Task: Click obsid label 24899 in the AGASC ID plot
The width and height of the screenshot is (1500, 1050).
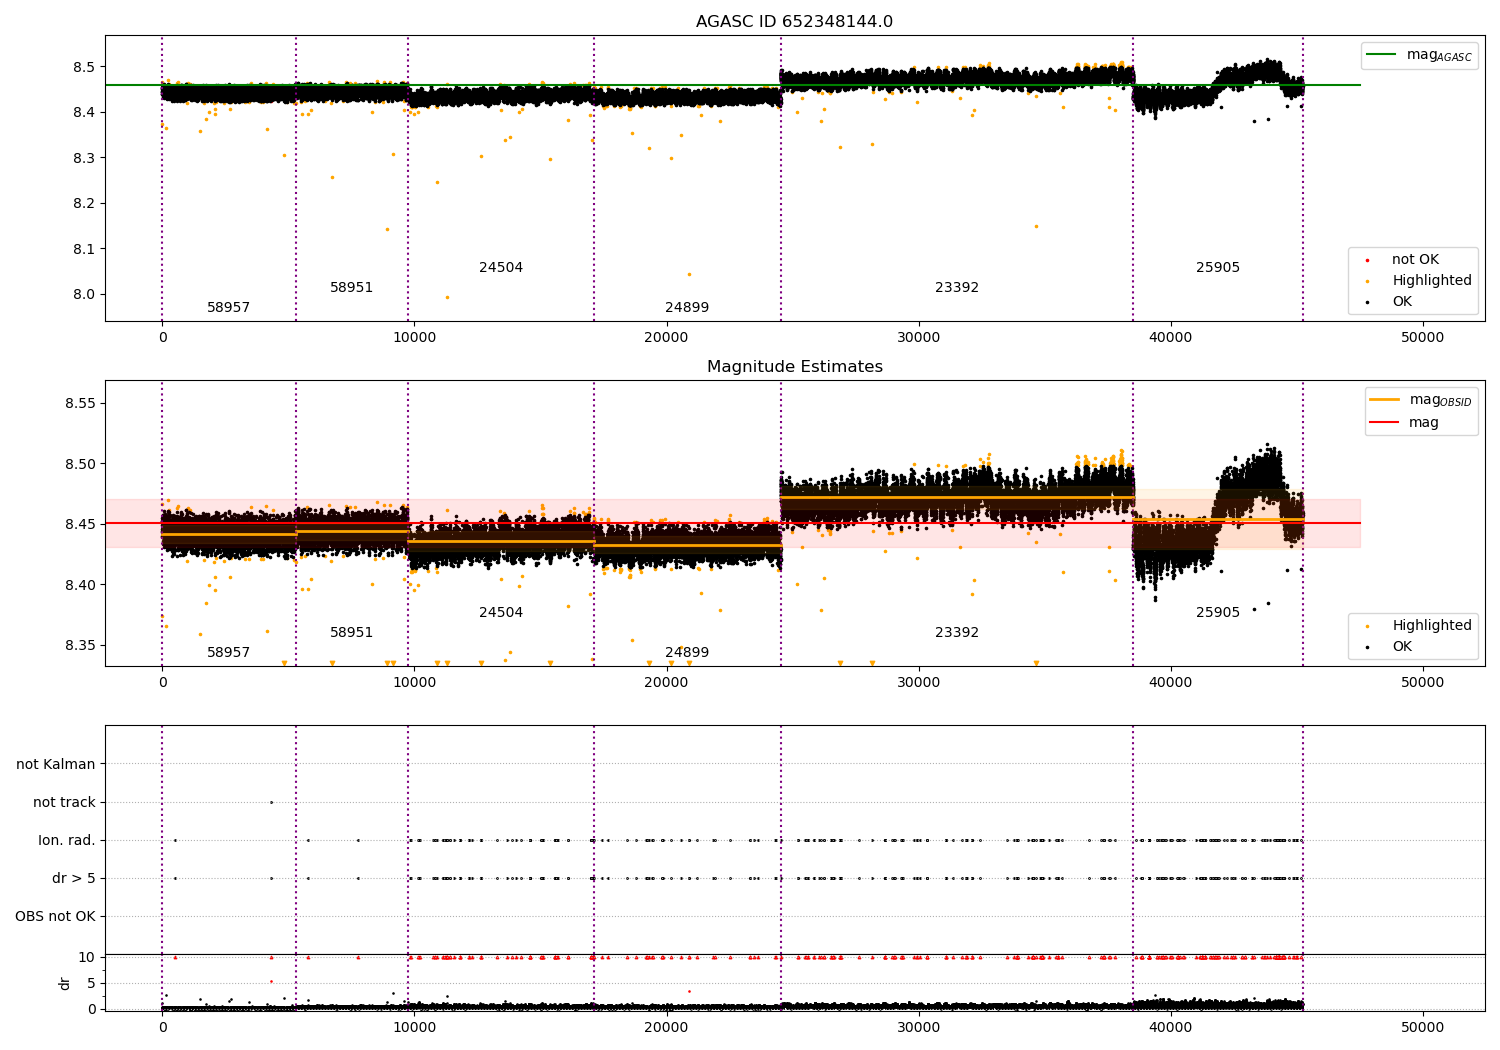Action: click(687, 308)
